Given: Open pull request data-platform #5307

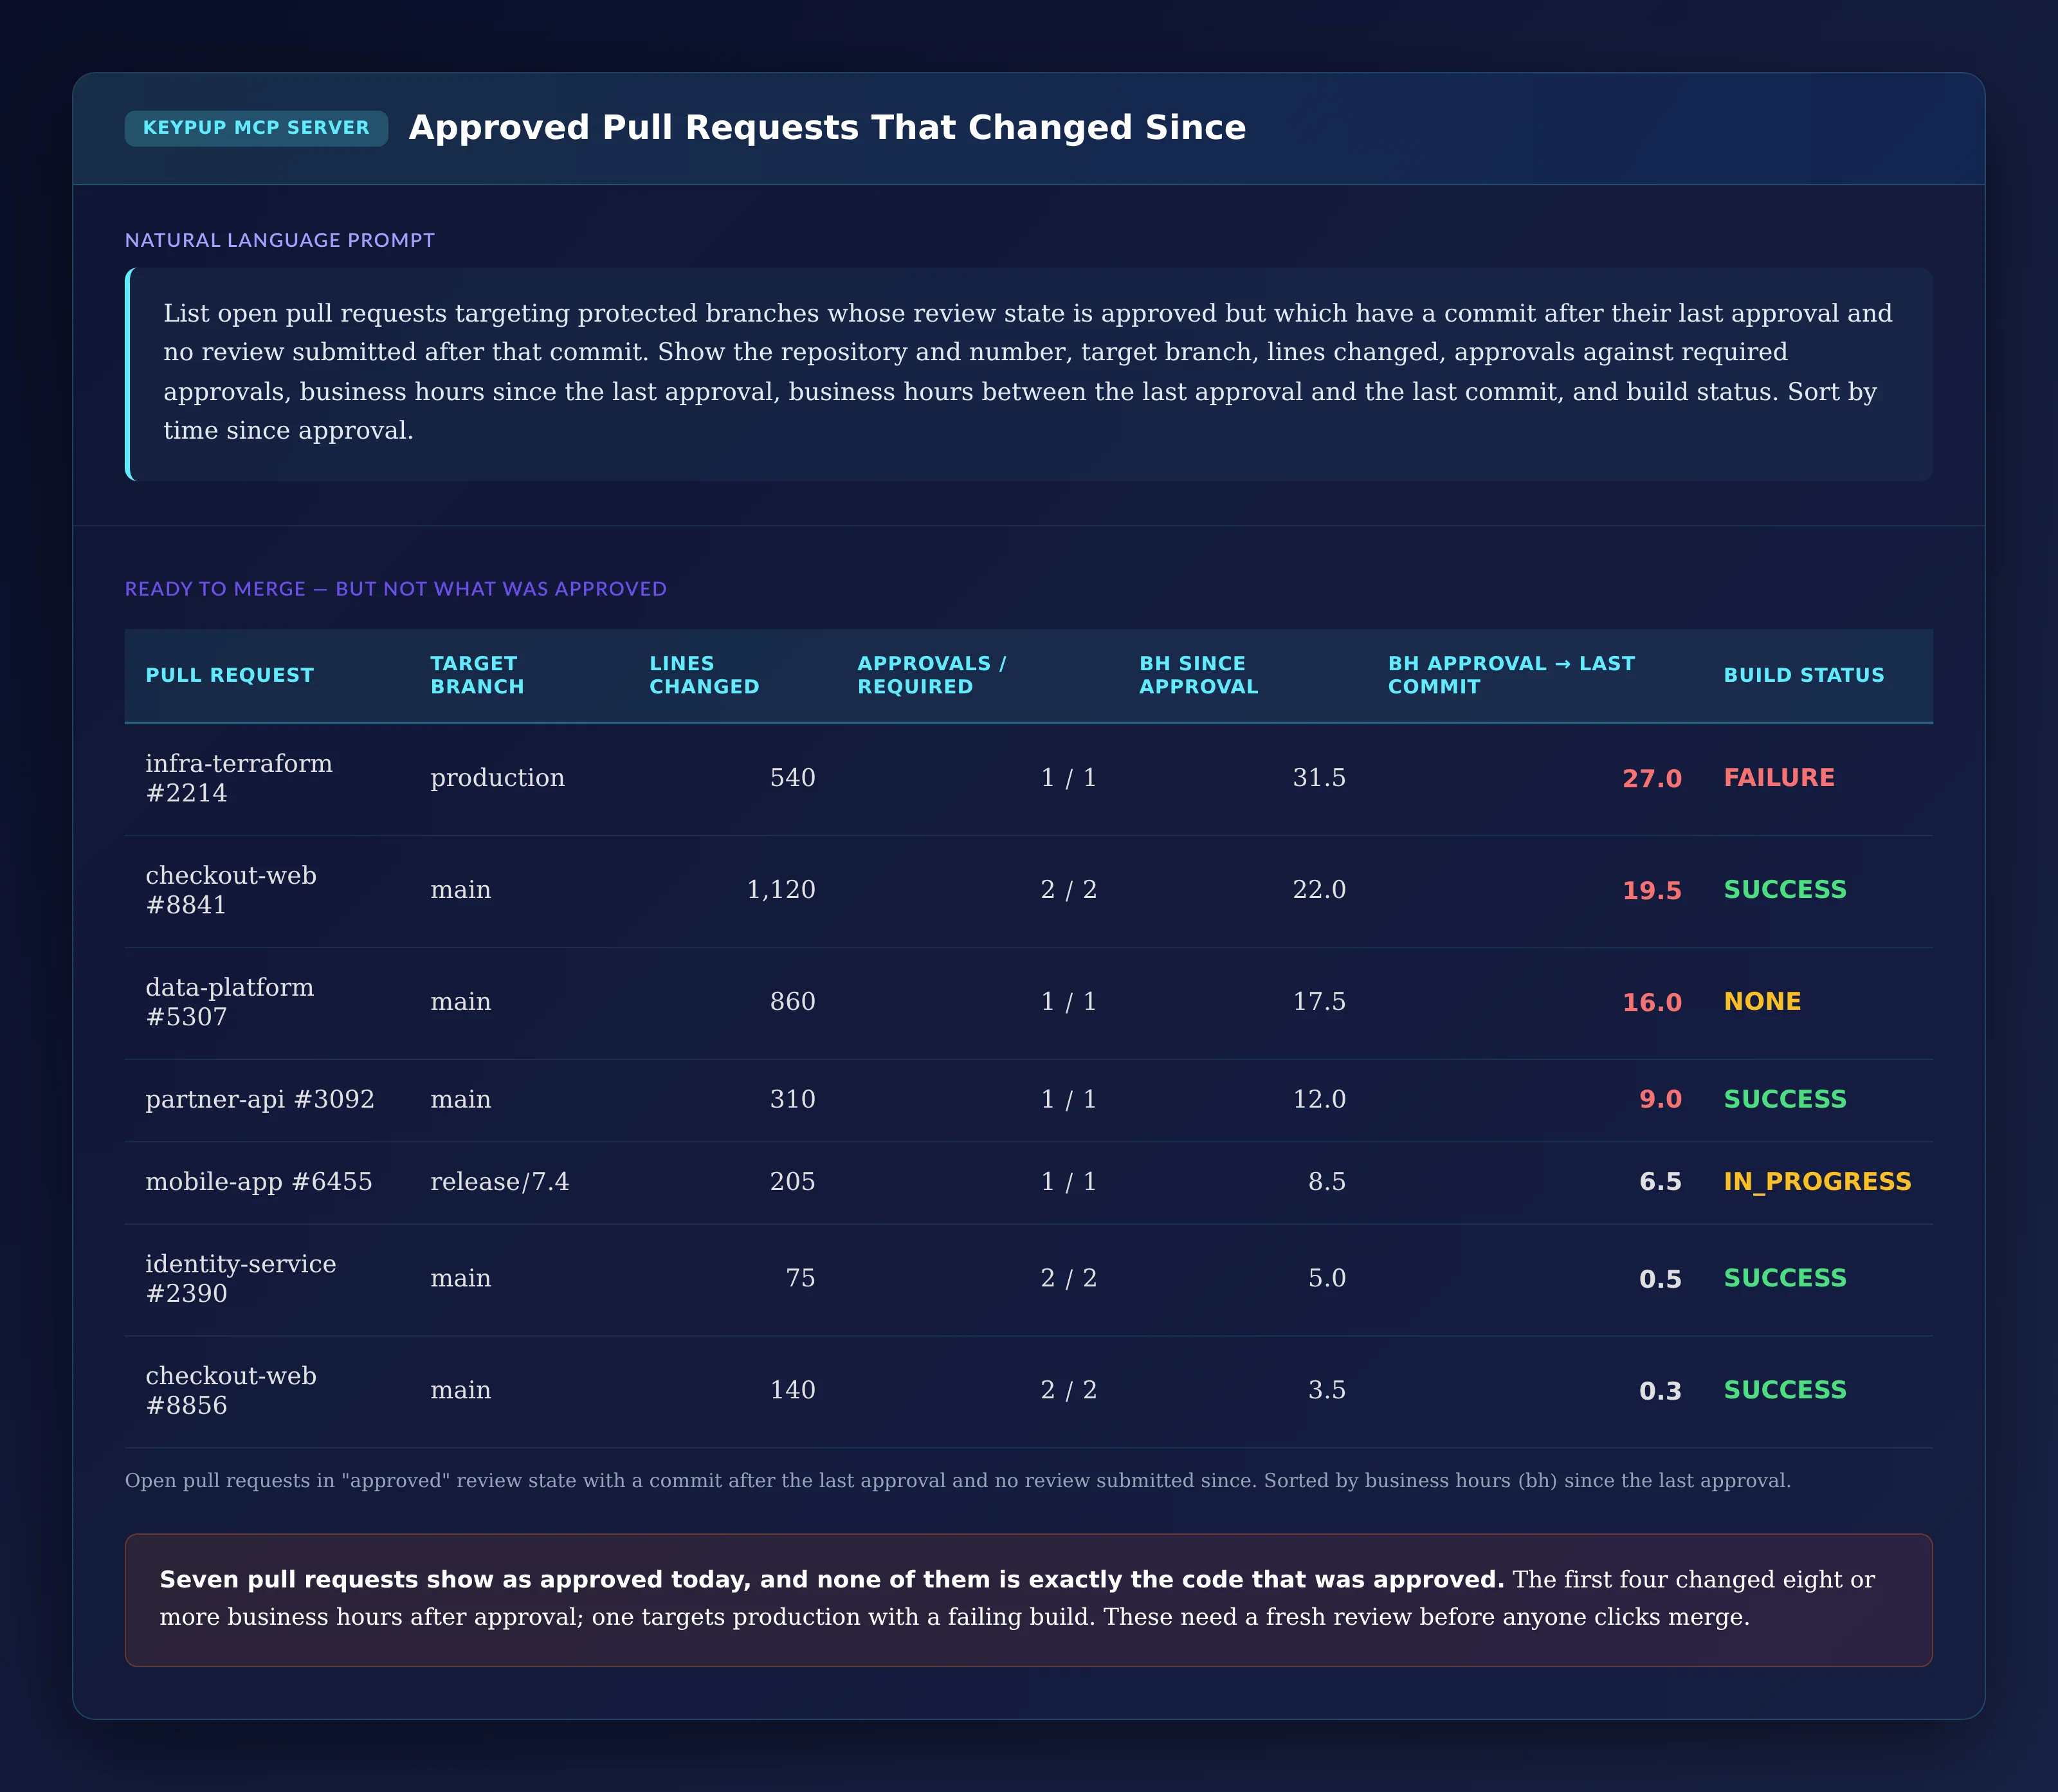Looking at the screenshot, I should click(x=230, y=1002).
